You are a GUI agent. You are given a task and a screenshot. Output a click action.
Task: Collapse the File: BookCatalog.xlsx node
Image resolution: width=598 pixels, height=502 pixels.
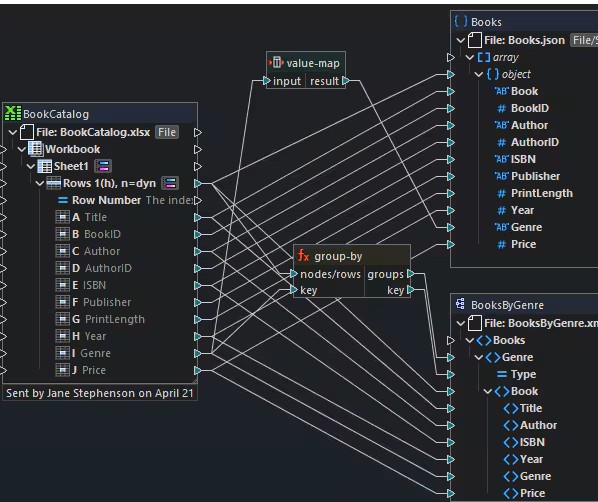click(13, 132)
